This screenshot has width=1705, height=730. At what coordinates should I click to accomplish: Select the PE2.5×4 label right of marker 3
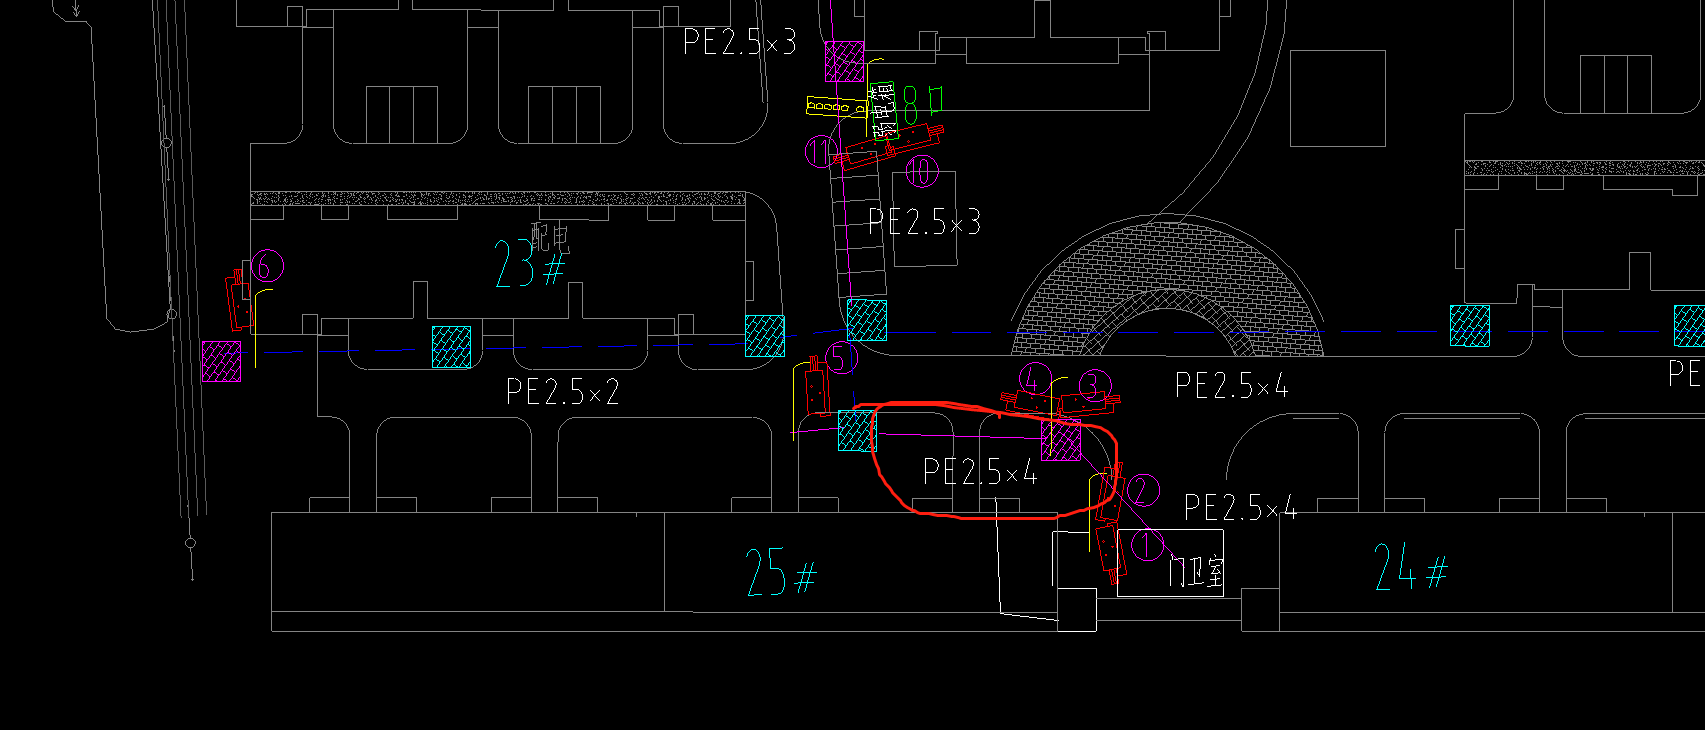[1231, 386]
